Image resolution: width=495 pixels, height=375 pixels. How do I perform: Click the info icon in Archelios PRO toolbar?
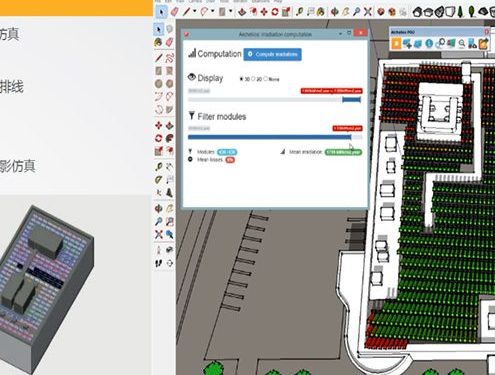click(429, 43)
